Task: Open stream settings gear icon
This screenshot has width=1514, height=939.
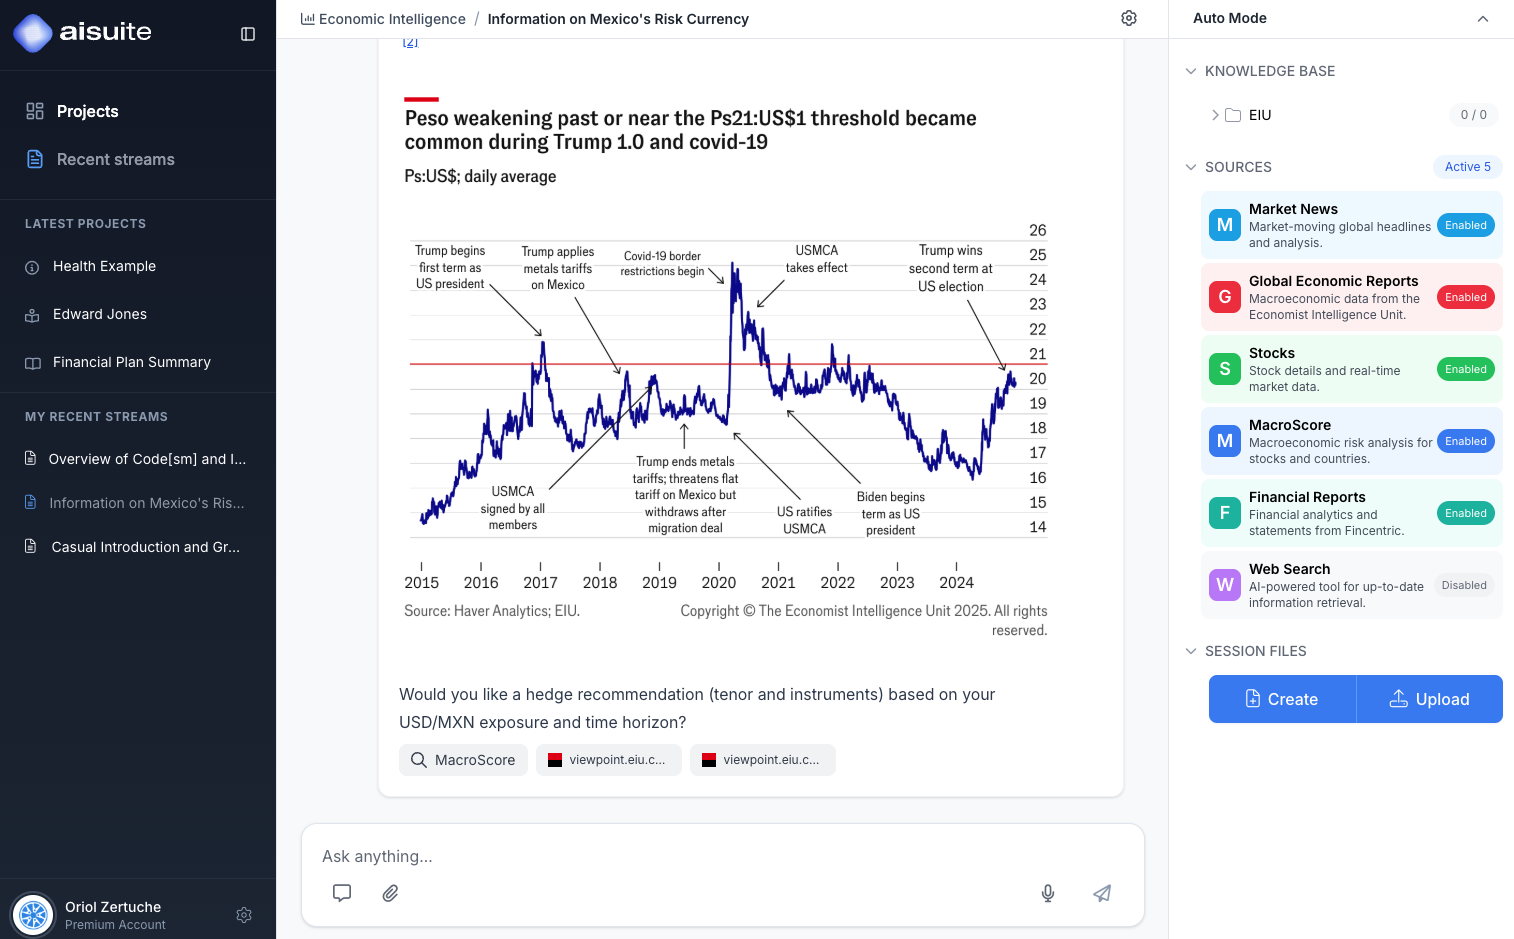Action: point(1129,18)
